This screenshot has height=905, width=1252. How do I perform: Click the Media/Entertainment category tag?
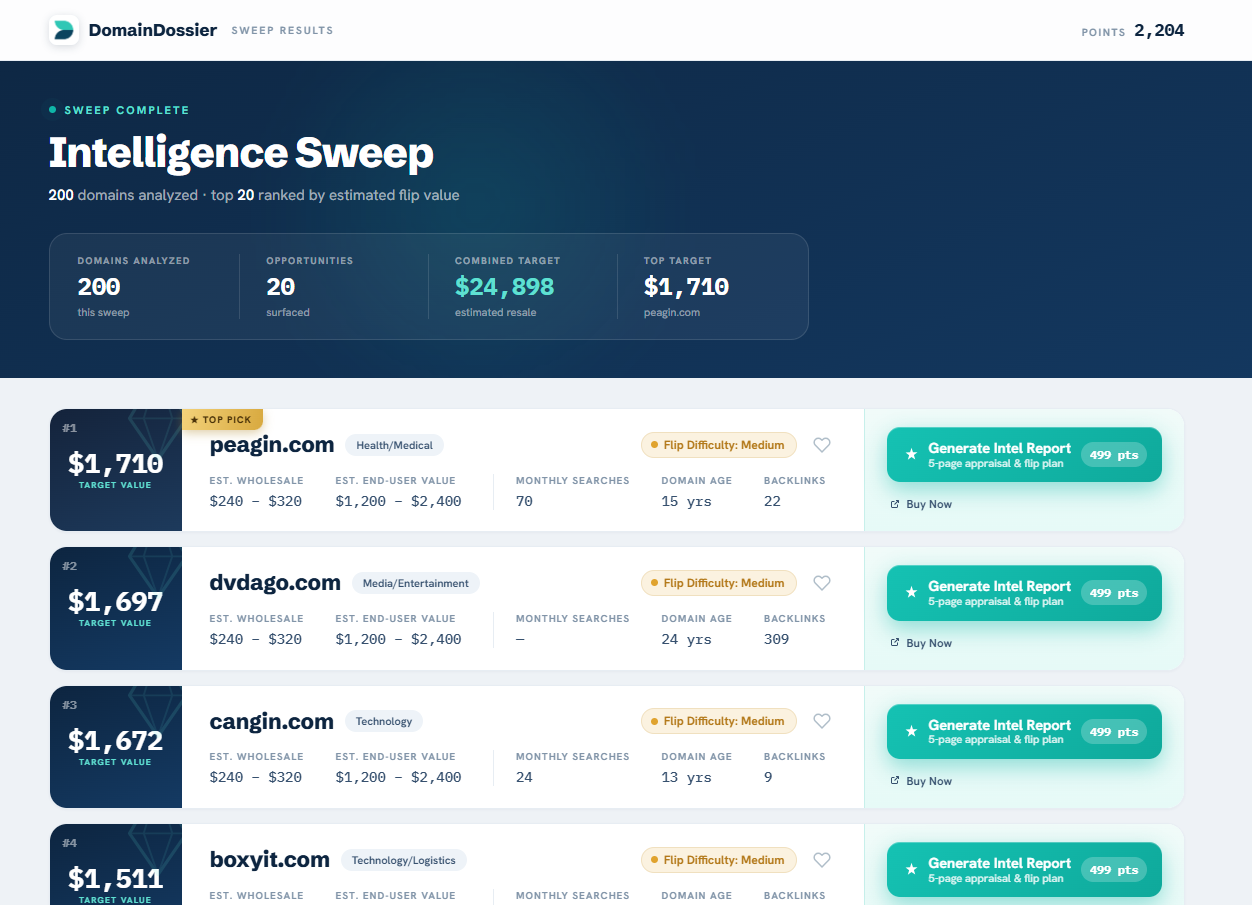pyautogui.click(x=416, y=584)
